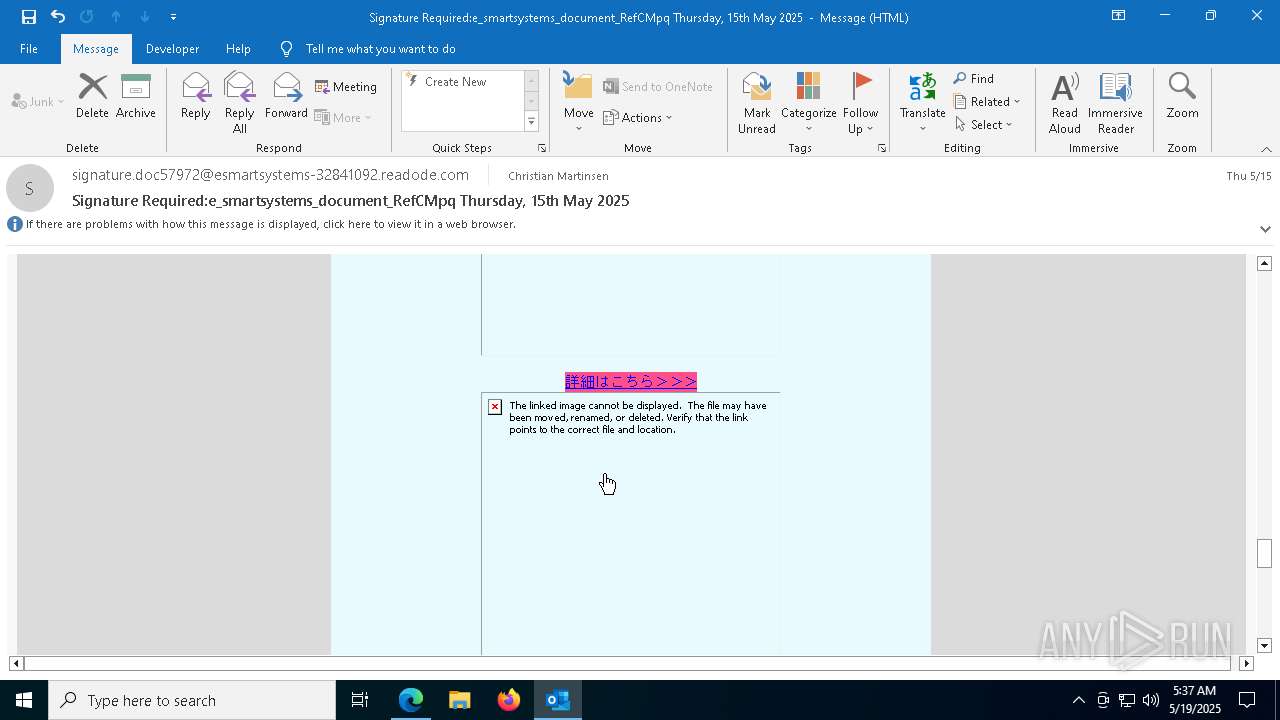Open the Windows Start menu
The image size is (1280, 720).
coord(24,700)
